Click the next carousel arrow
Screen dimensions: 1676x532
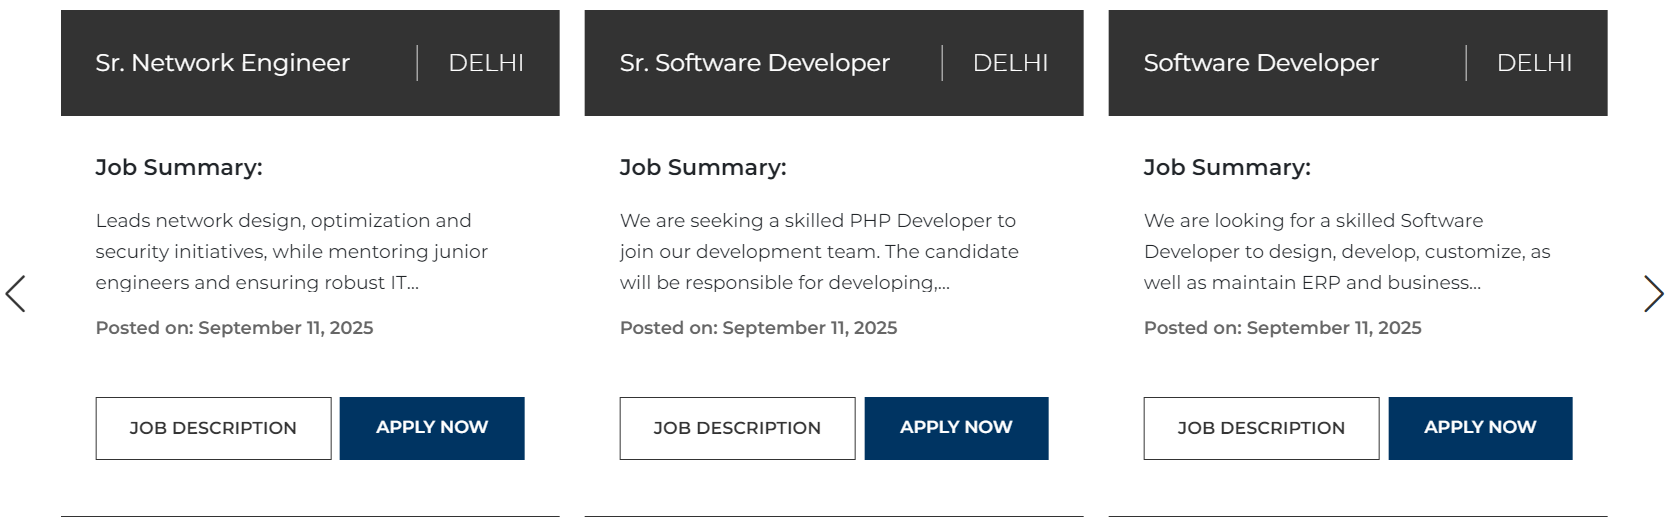[x=1653, y=294]
